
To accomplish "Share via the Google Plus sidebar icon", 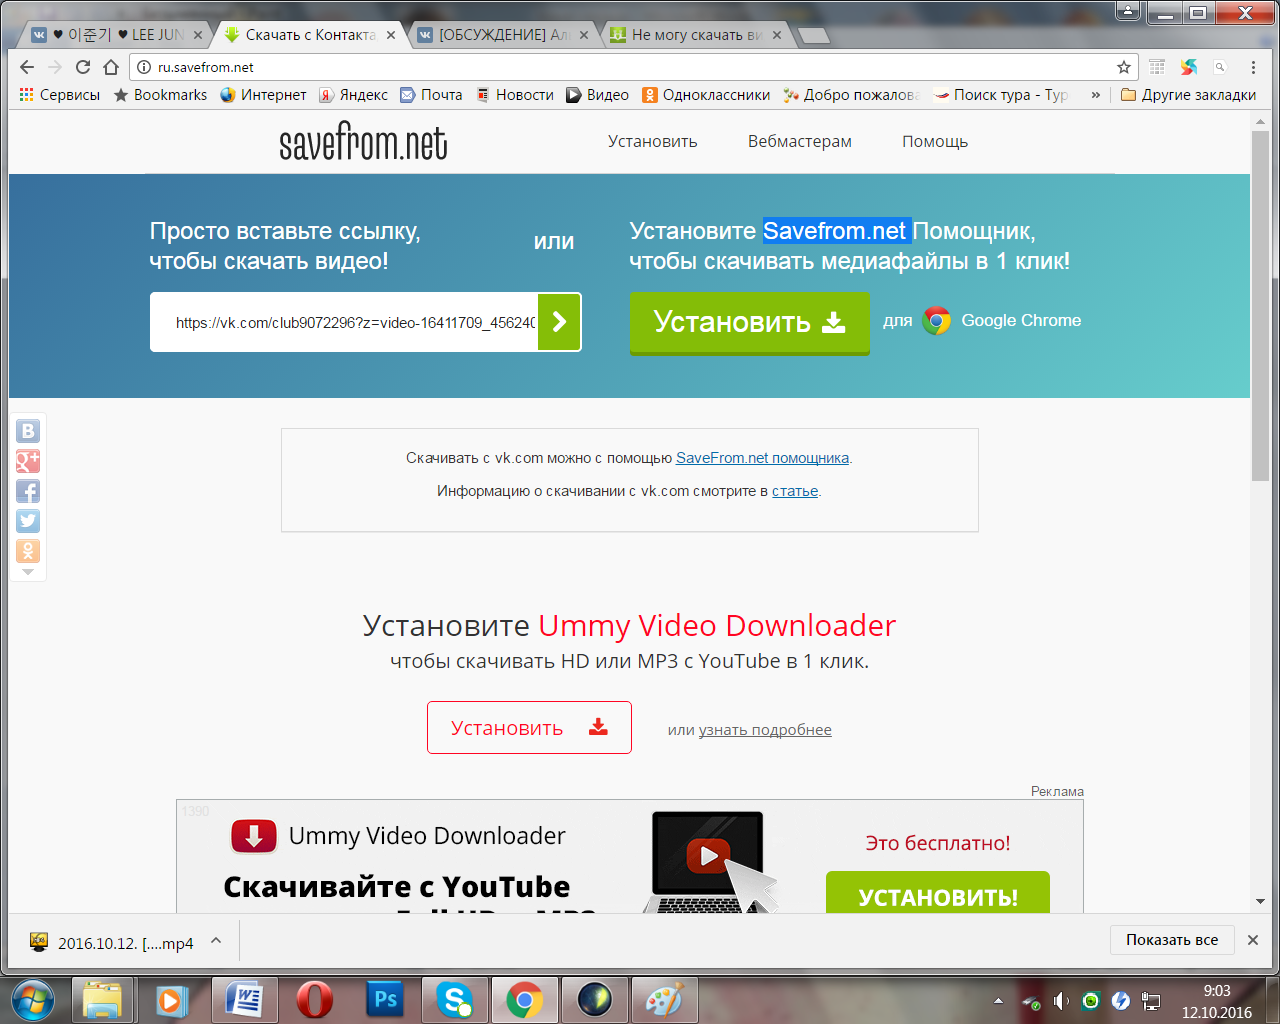I will [28, 461].
